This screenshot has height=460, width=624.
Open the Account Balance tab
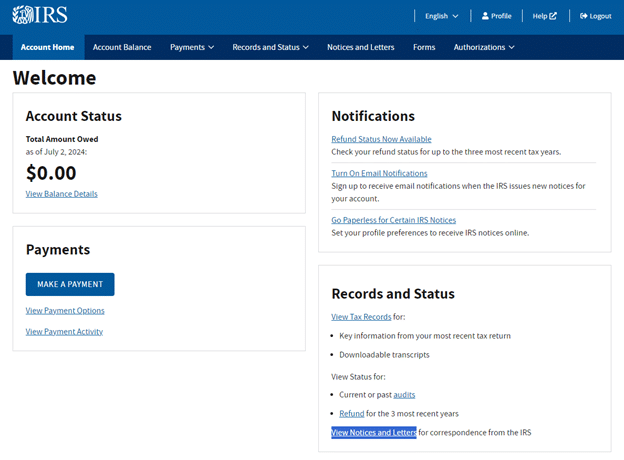point(122,47)
